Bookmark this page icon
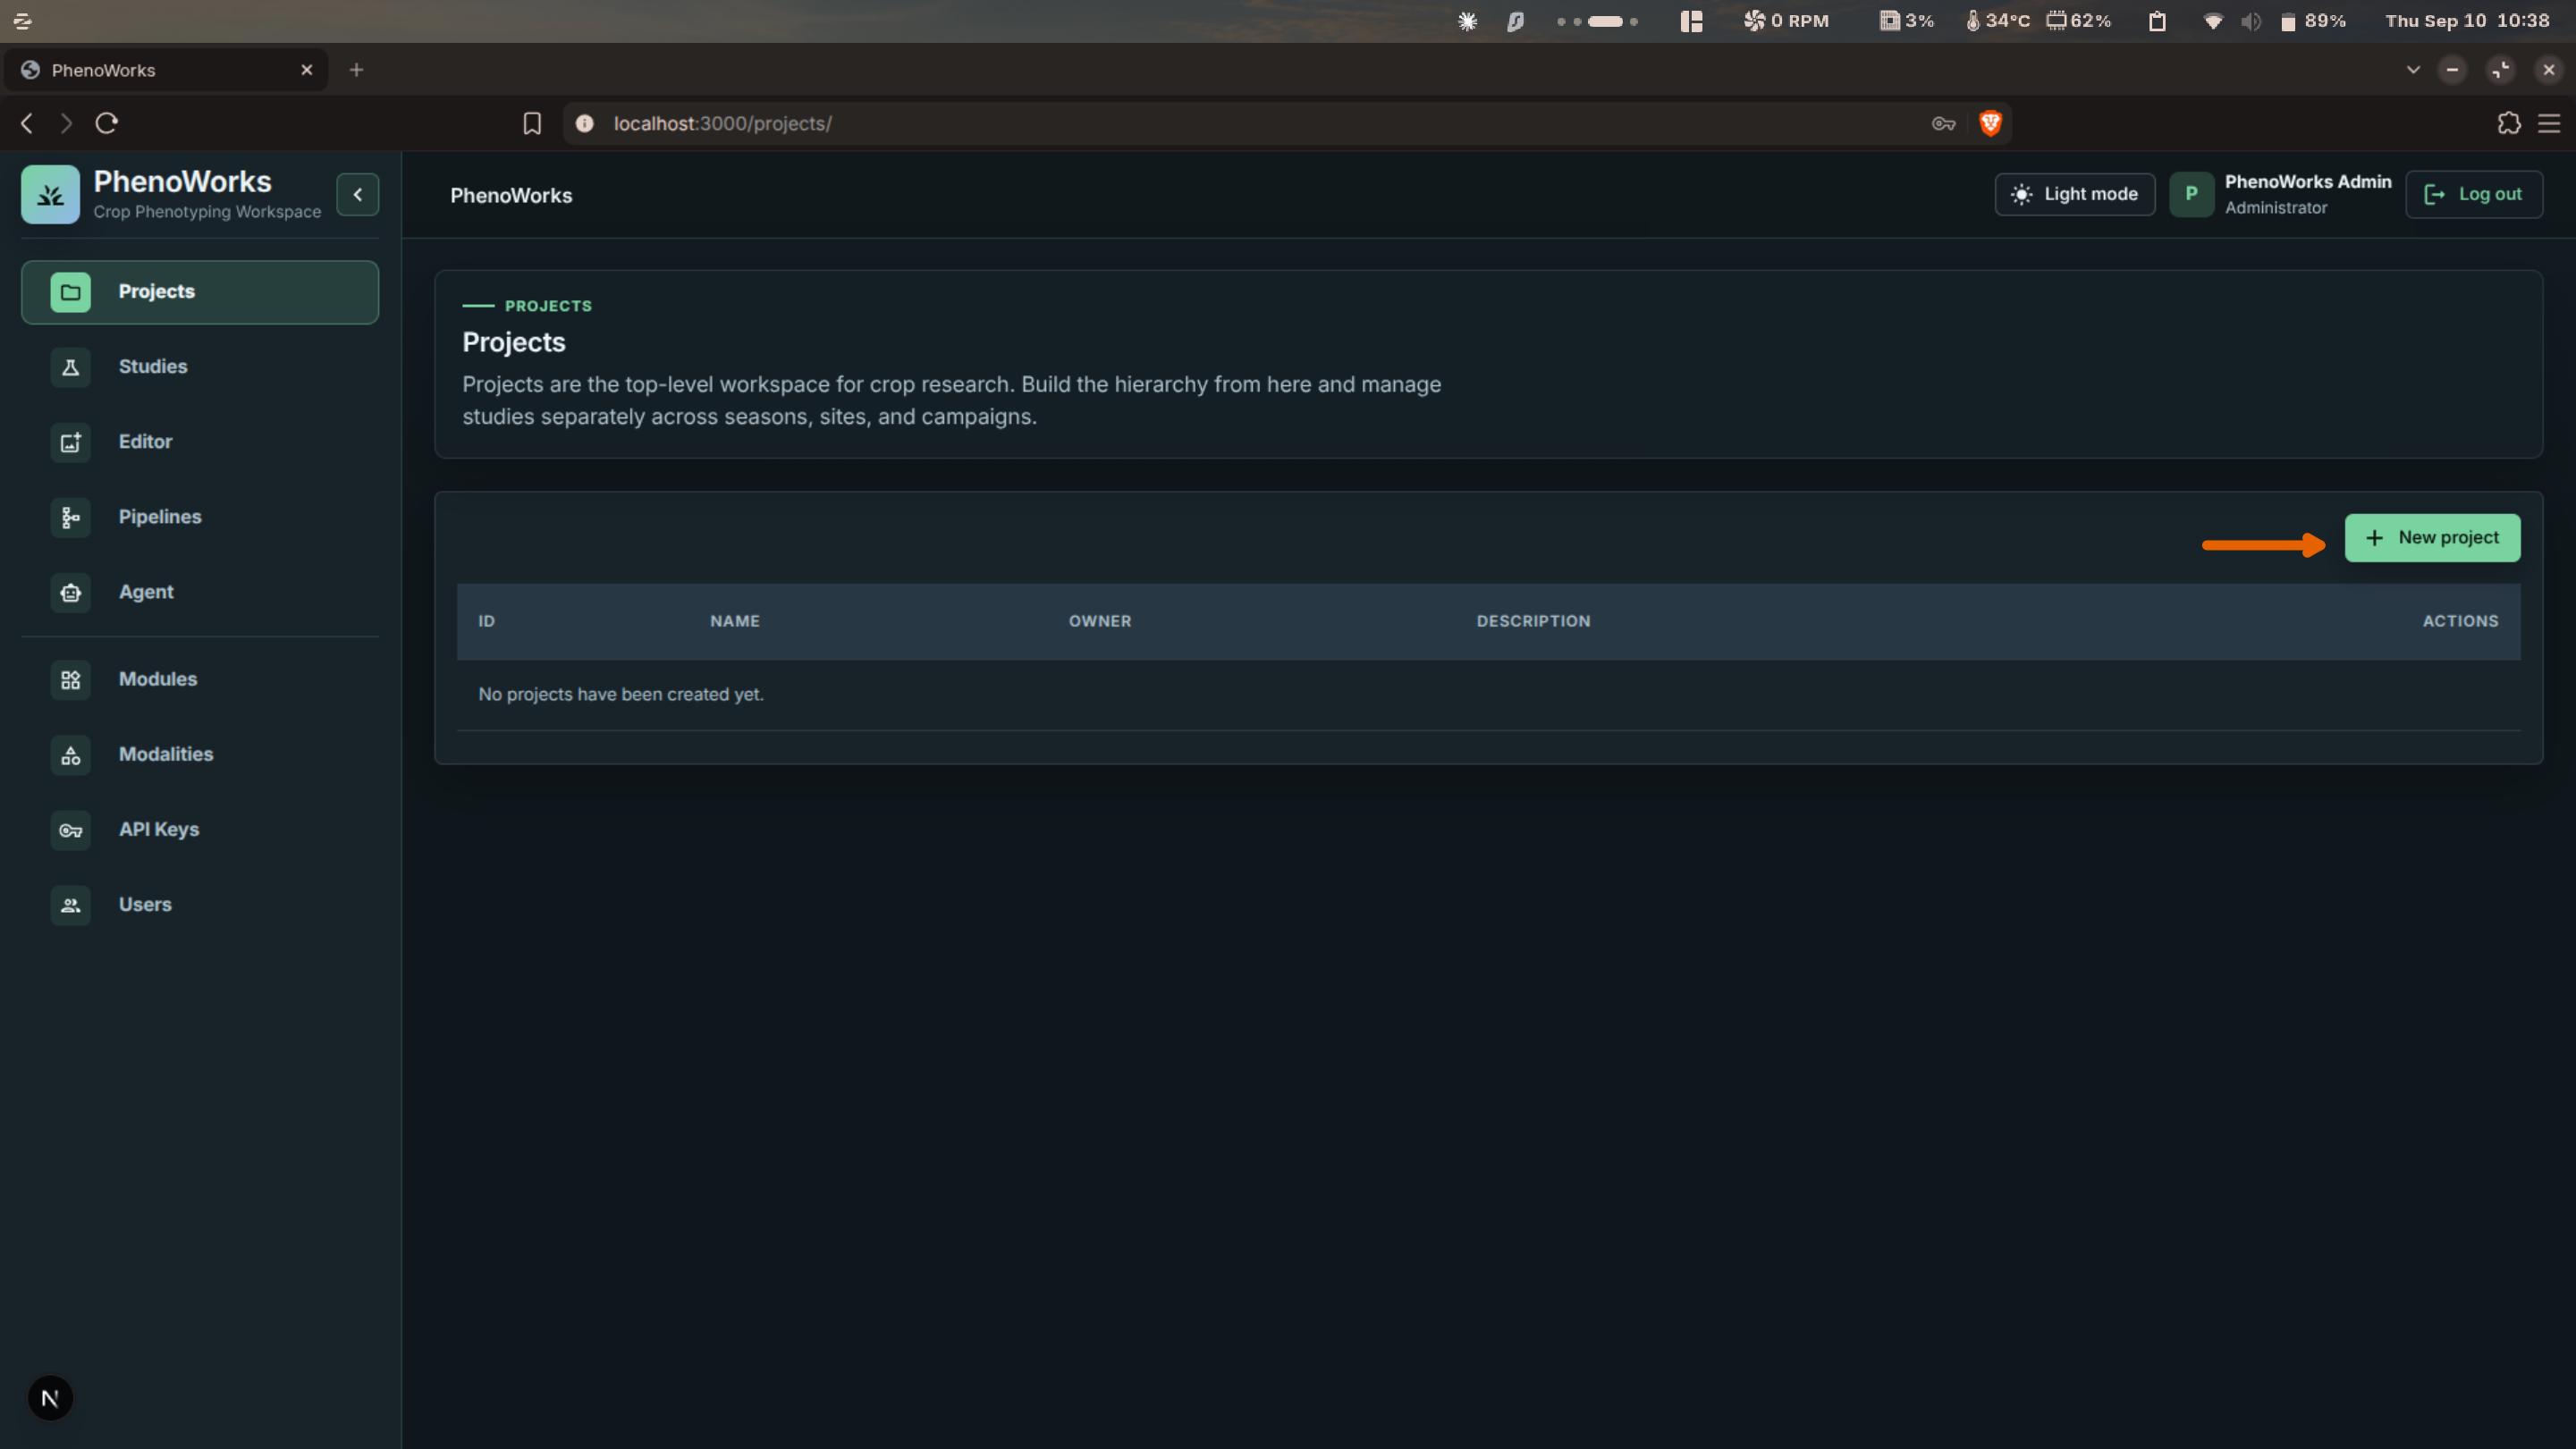This screenshot has height=1449, width=2576. pos(532,123)
